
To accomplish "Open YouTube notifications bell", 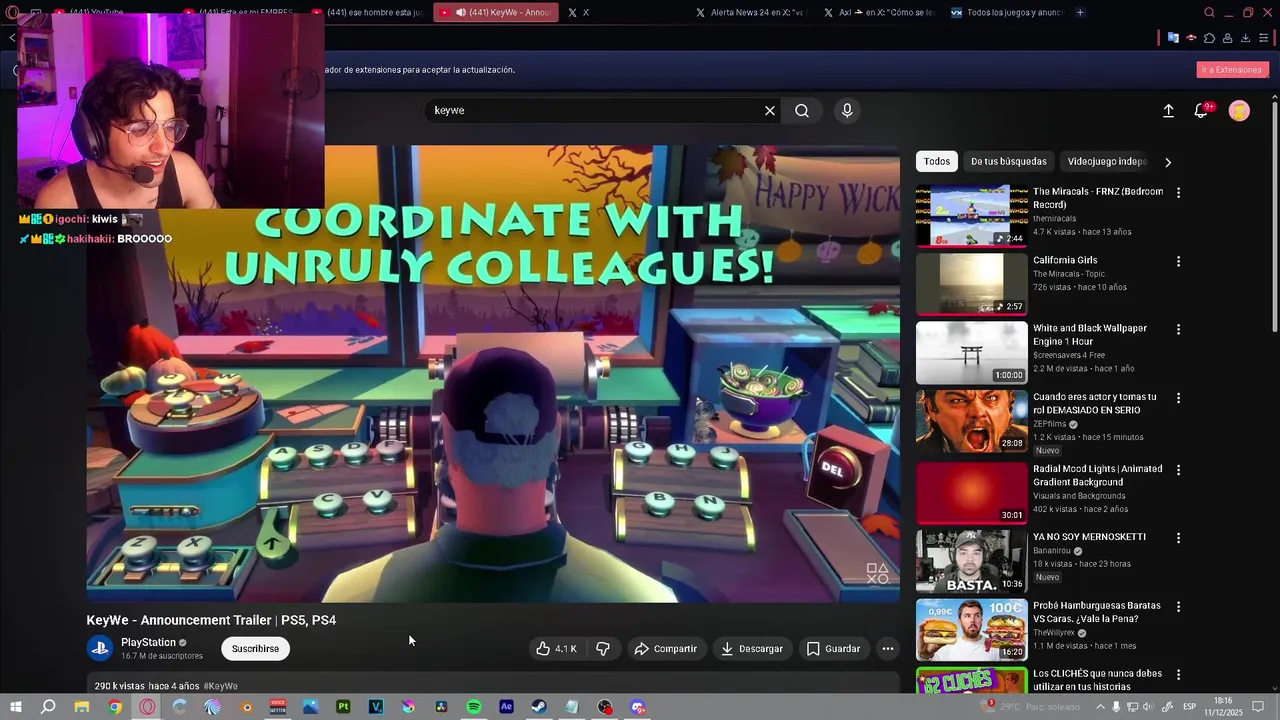I will coord(1202,111).
